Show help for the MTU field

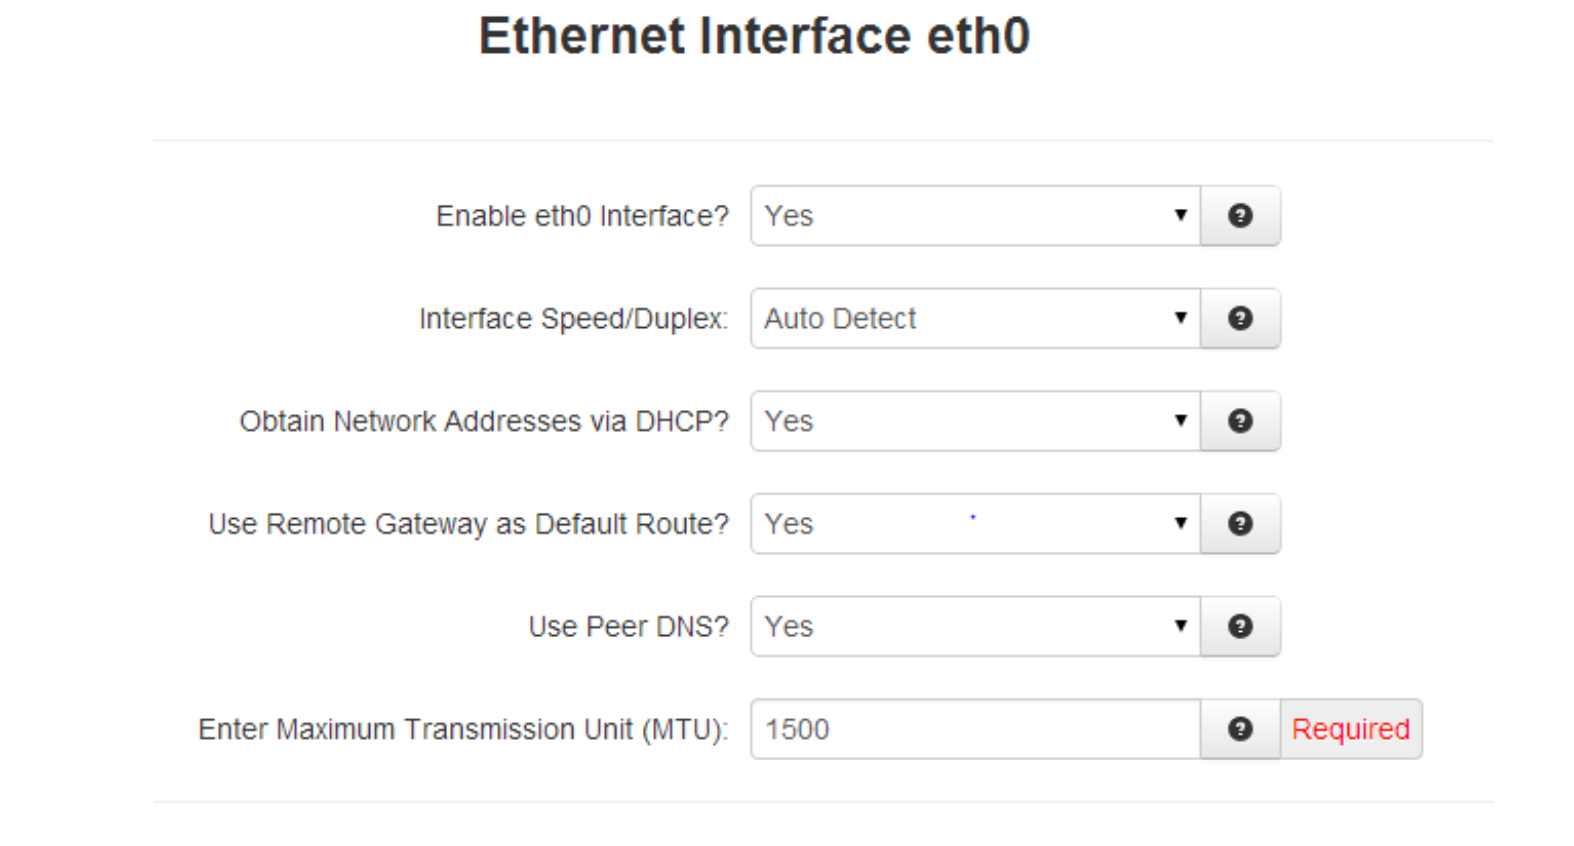(1240, 729)
